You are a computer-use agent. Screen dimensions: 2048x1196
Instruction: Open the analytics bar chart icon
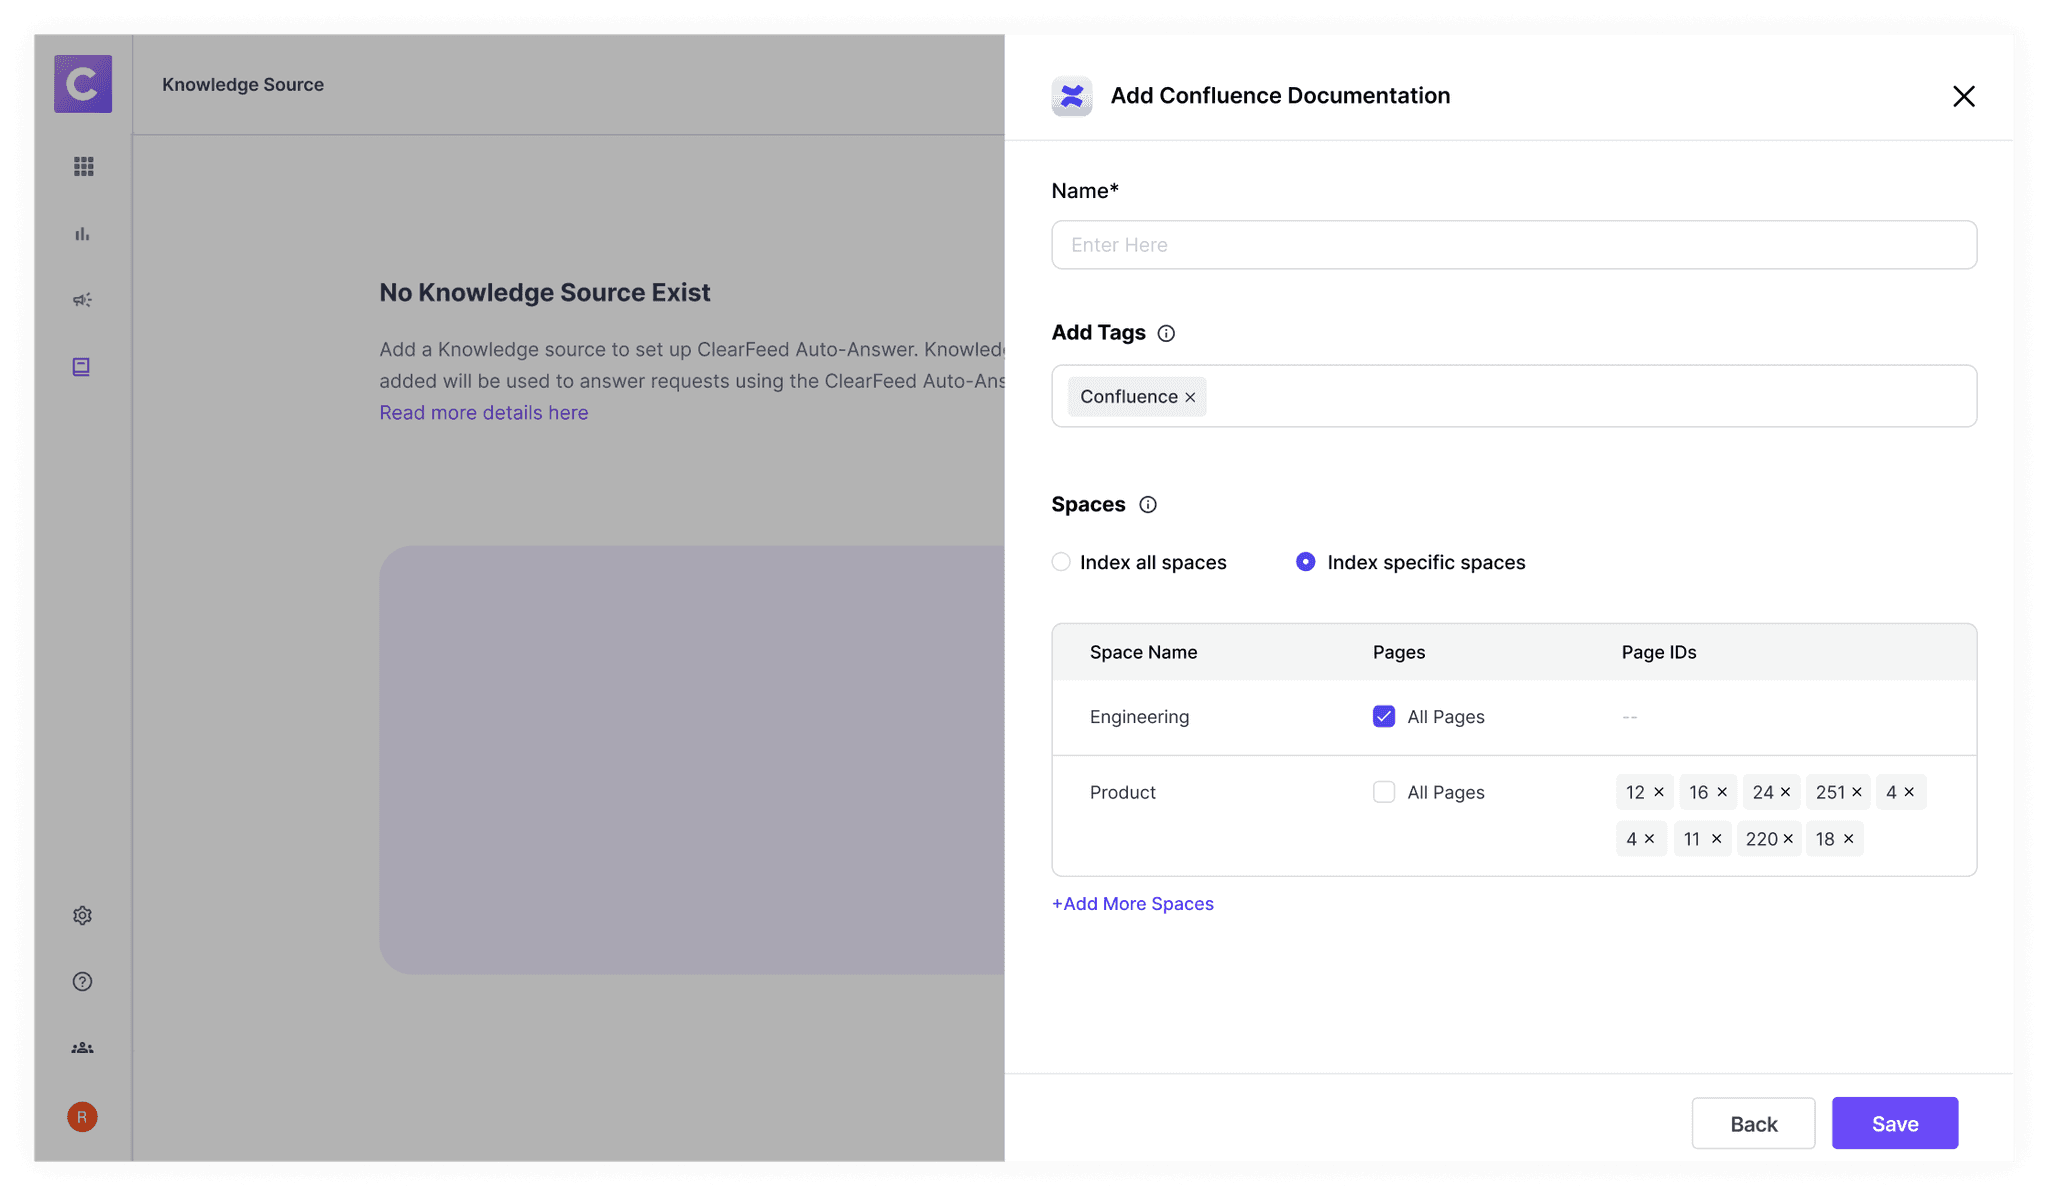(x=82, y=234)
